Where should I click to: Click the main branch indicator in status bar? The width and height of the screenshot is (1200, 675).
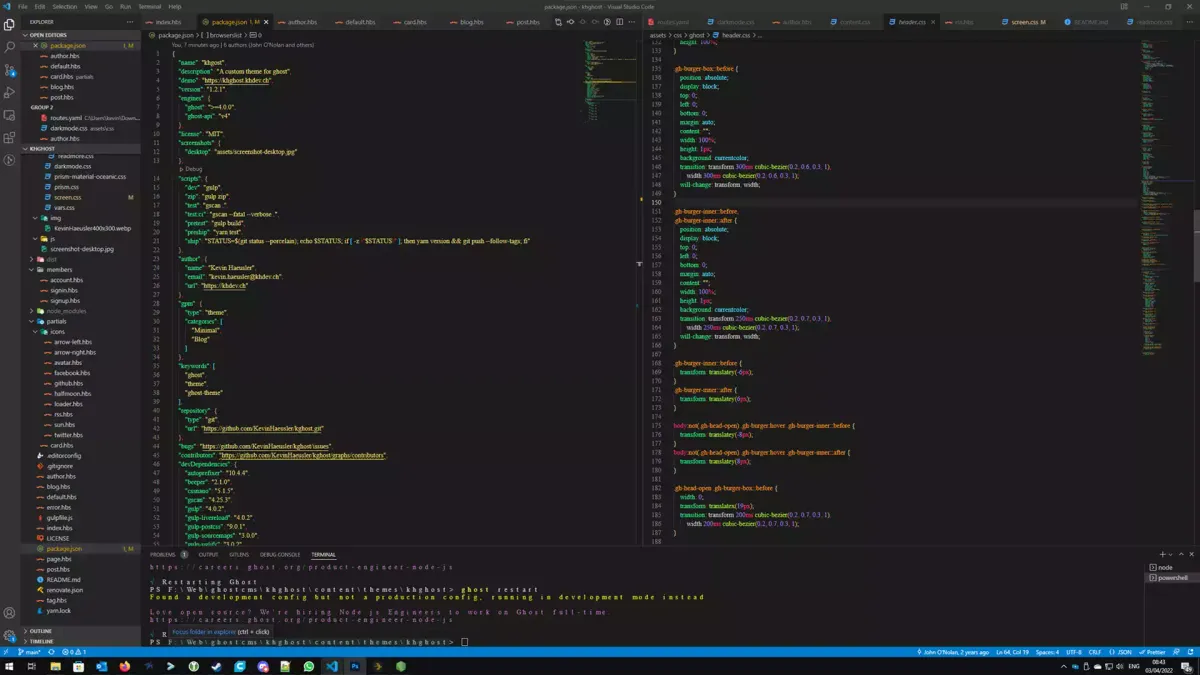click(29, 652)
